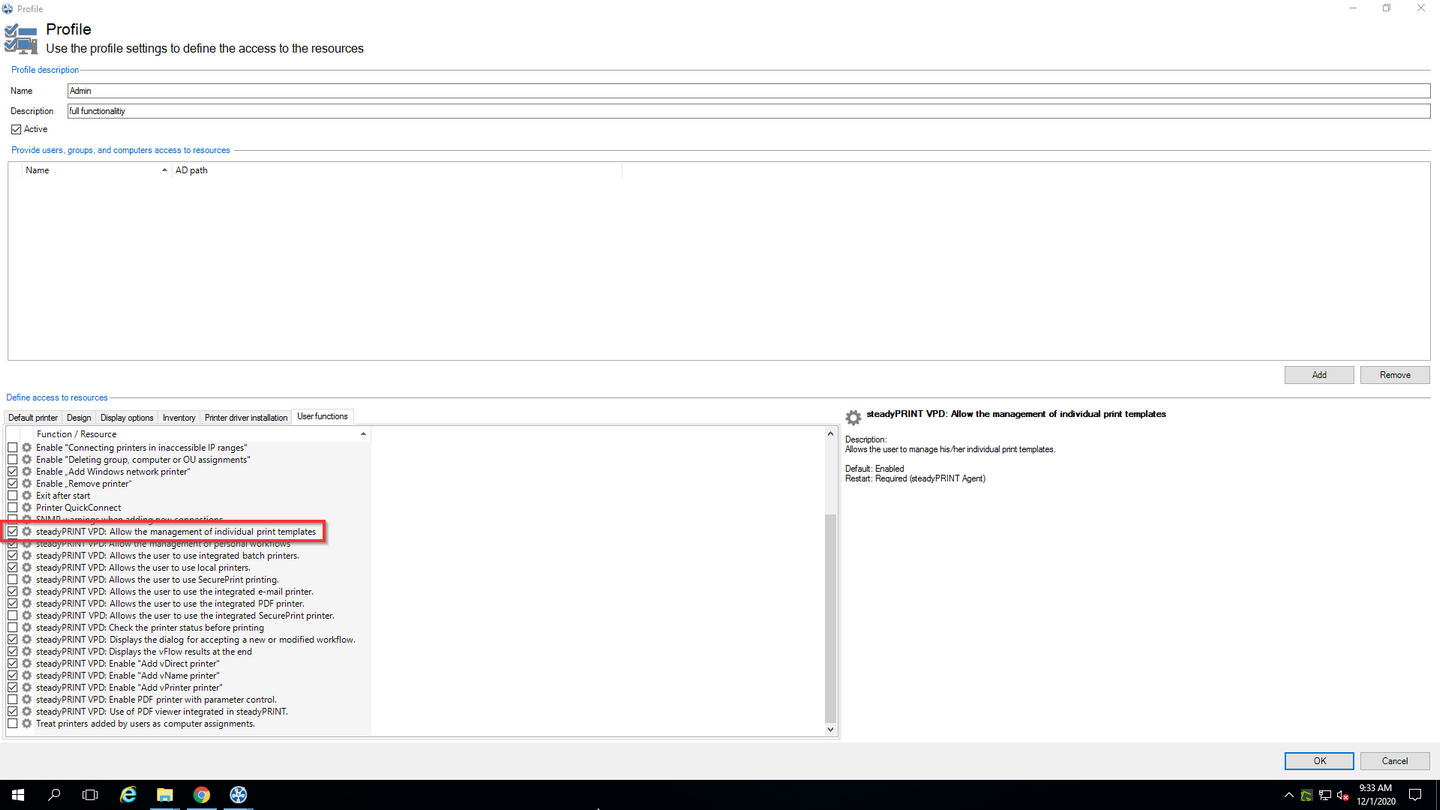Click the Add button
The height and width of the screenshot is (810, 1440).
click(1319, 375)
